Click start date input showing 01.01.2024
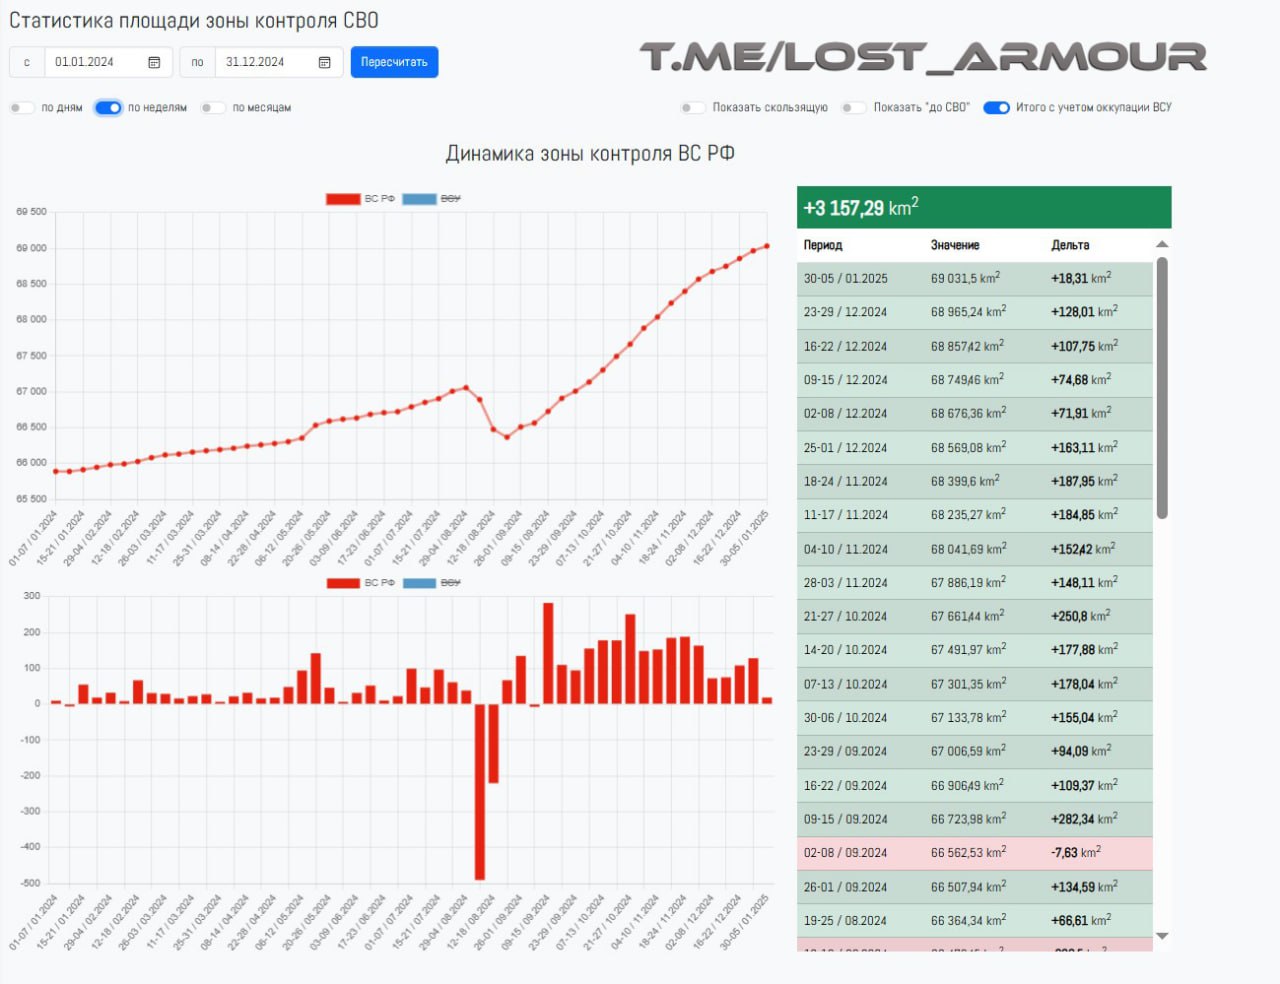This screenshot has width=1280, height=984. [x=95, y=62]
